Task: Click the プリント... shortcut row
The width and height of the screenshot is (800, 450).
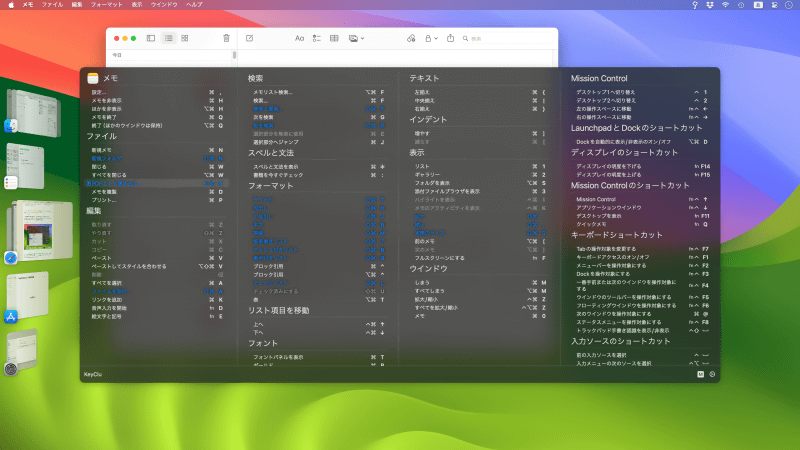Action: point(157,200)
